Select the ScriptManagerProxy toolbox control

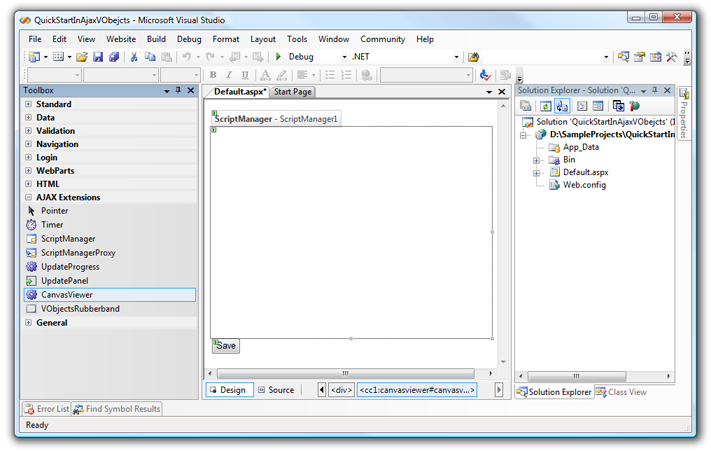78,253
